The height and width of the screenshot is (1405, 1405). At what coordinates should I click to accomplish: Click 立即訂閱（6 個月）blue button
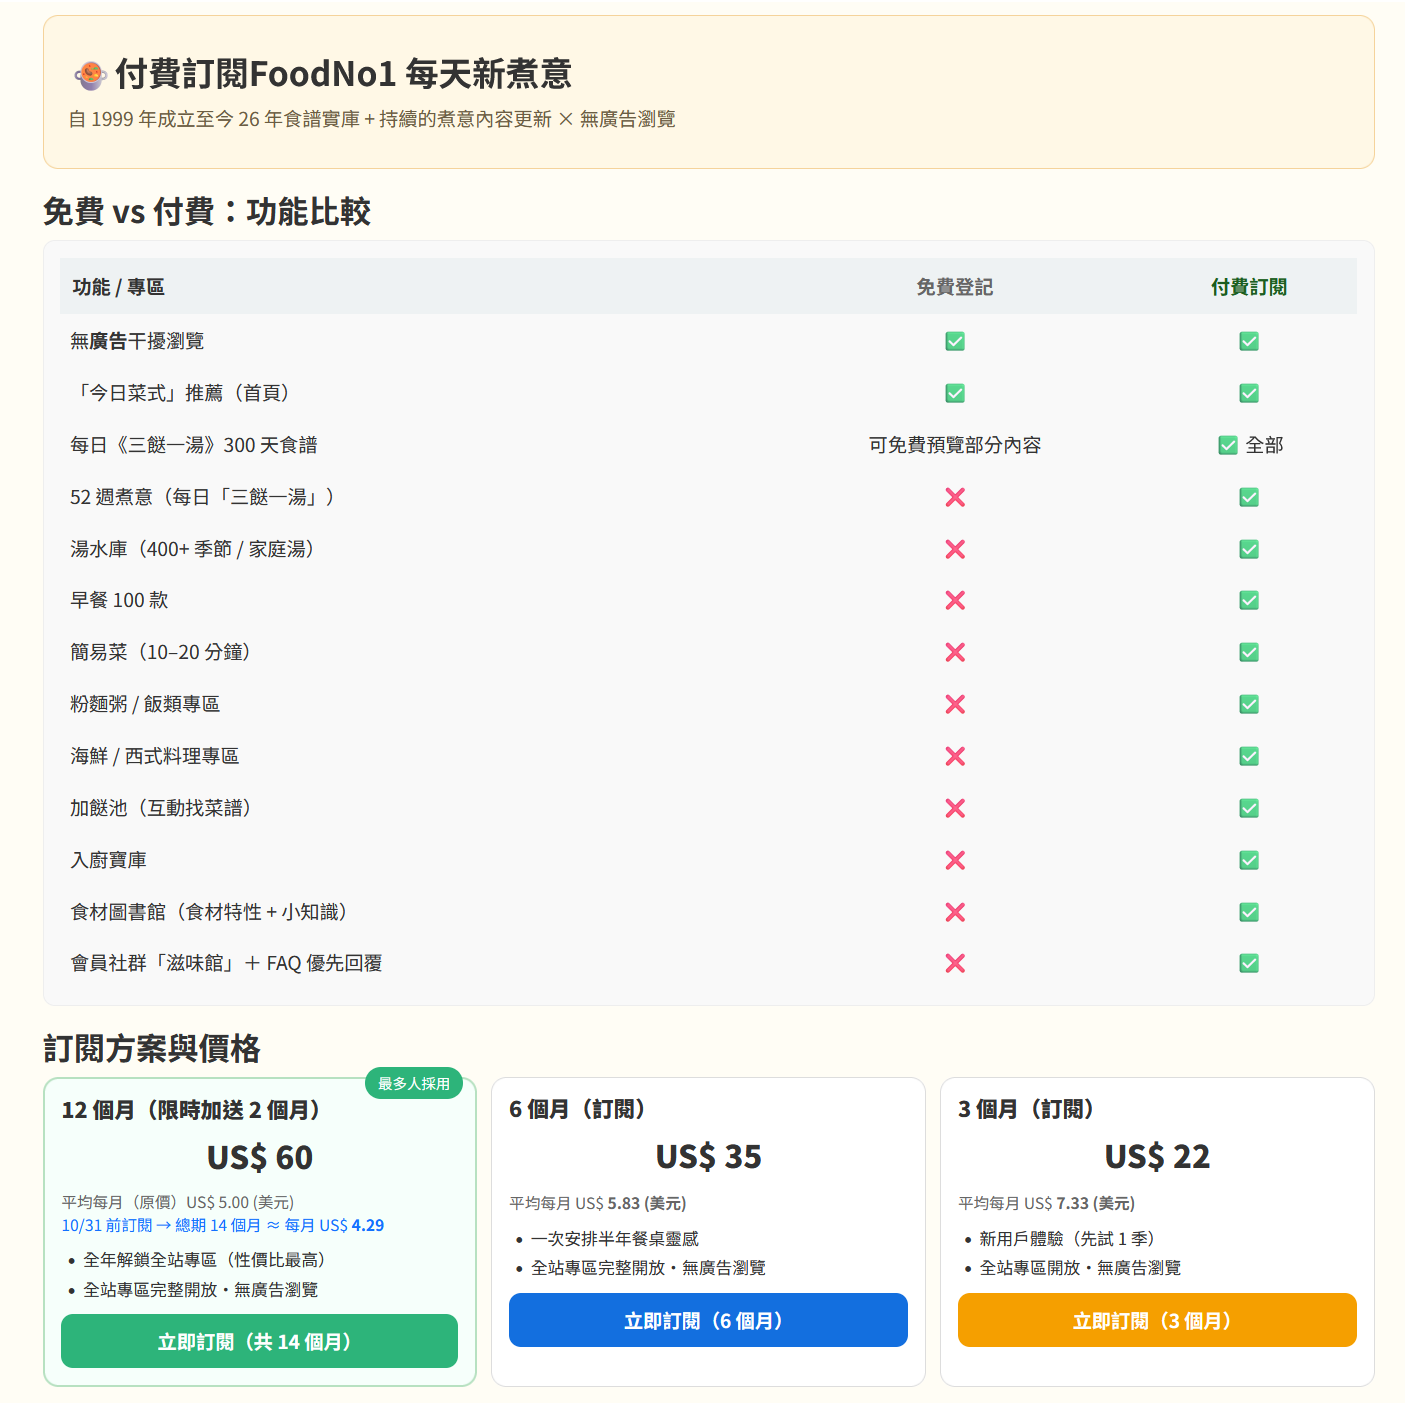tap(708, 1320)
